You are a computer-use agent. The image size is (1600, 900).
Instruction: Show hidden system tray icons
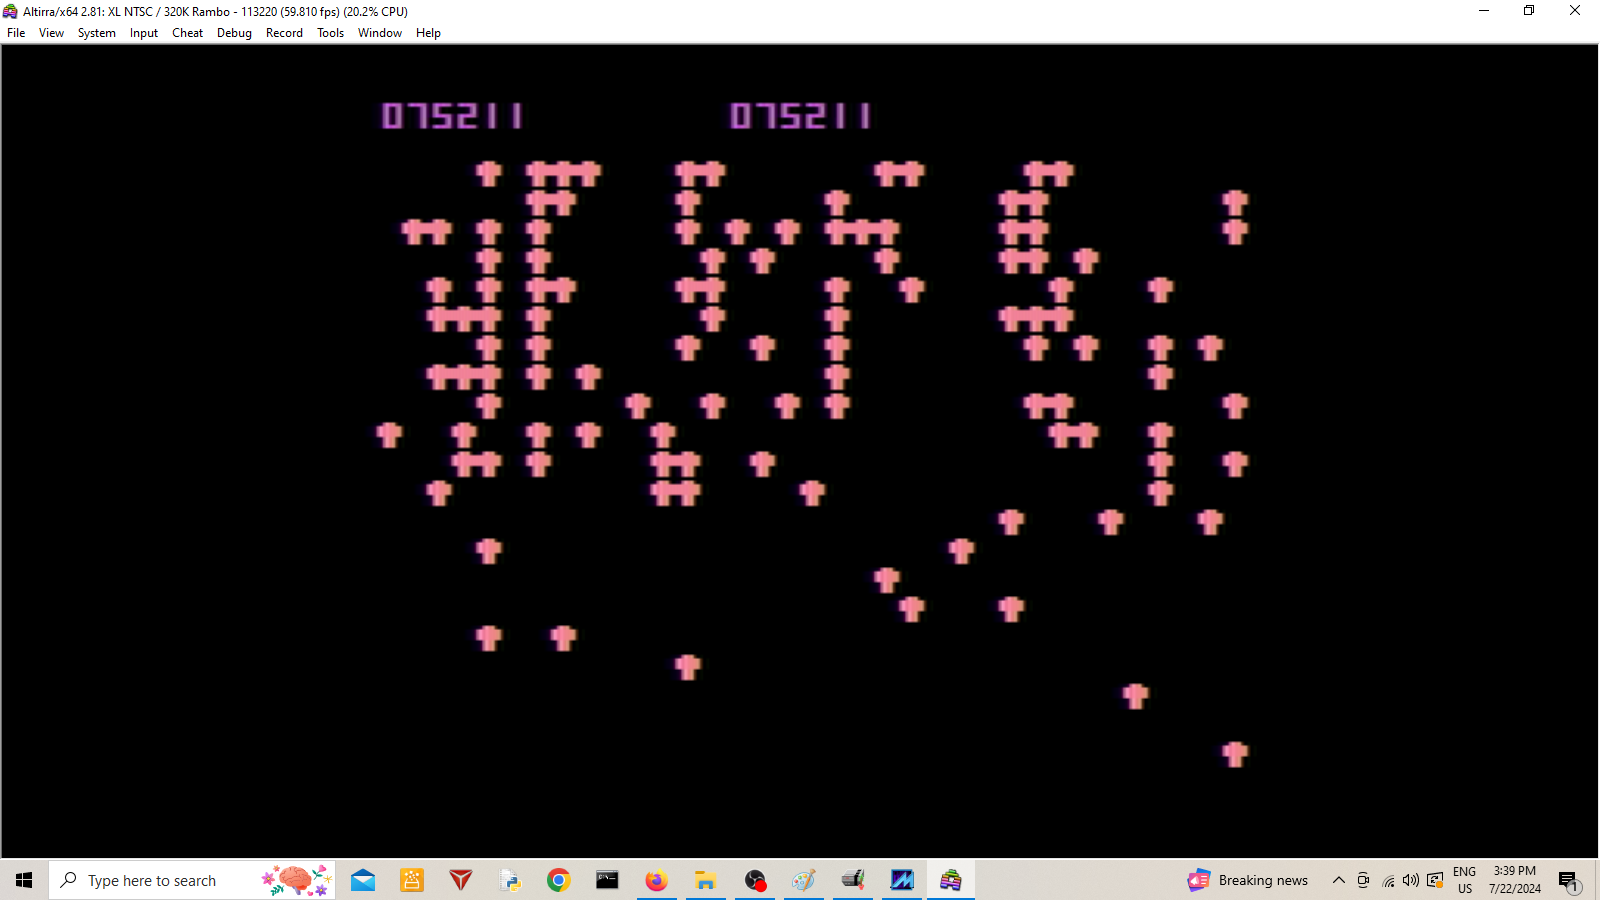1338,880
